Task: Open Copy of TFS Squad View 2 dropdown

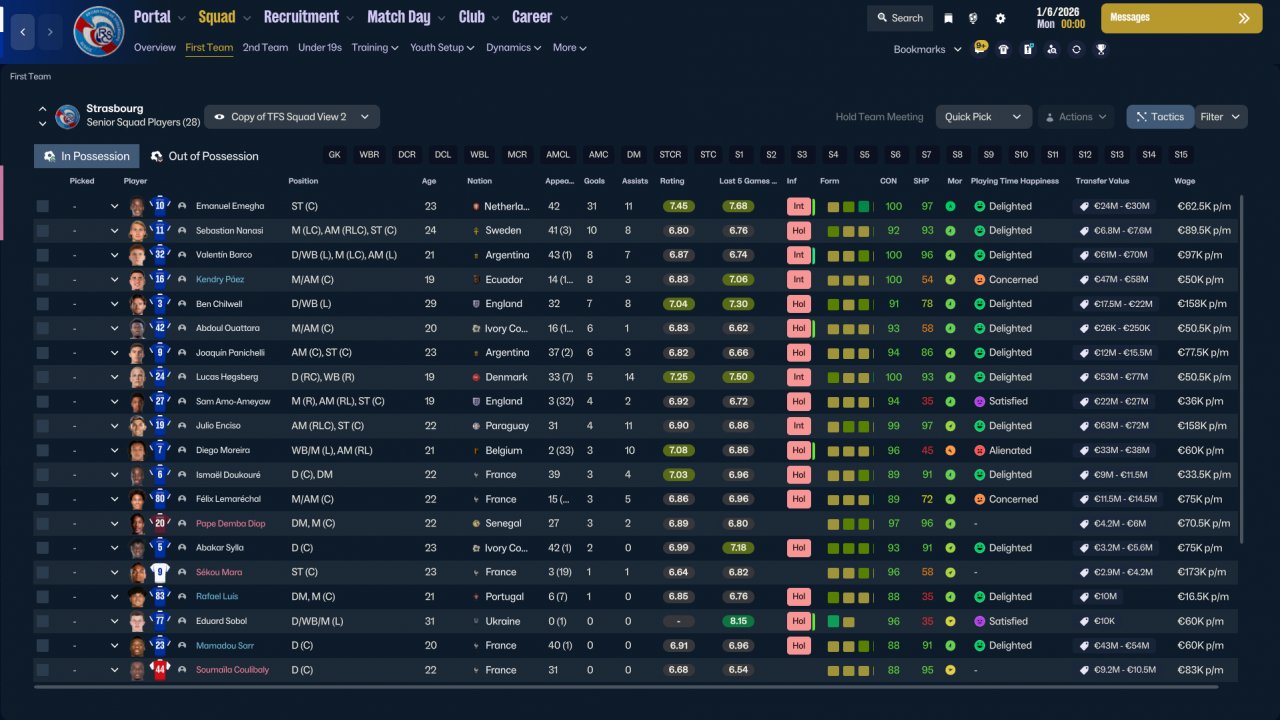Action: (x=292, y=117)
